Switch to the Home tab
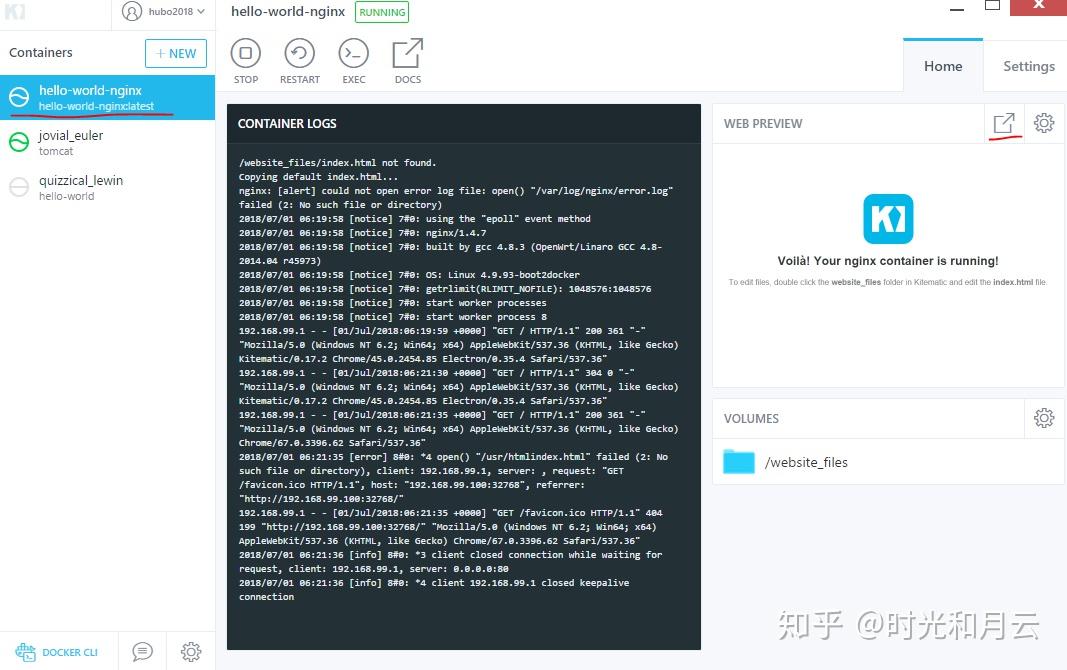 [943, 66]
